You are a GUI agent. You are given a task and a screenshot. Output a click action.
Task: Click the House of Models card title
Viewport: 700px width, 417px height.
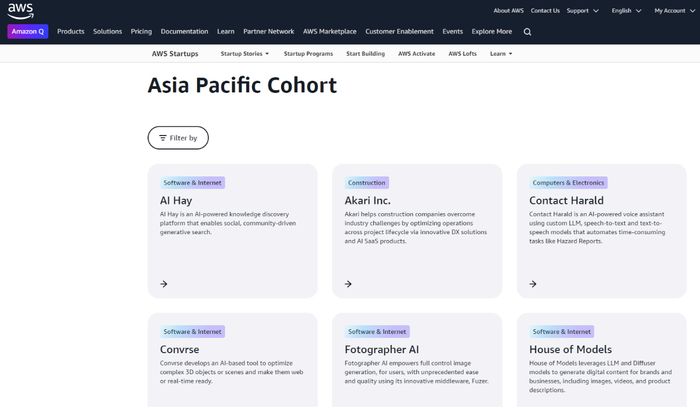pyautogui.click(x=571, y=350)
